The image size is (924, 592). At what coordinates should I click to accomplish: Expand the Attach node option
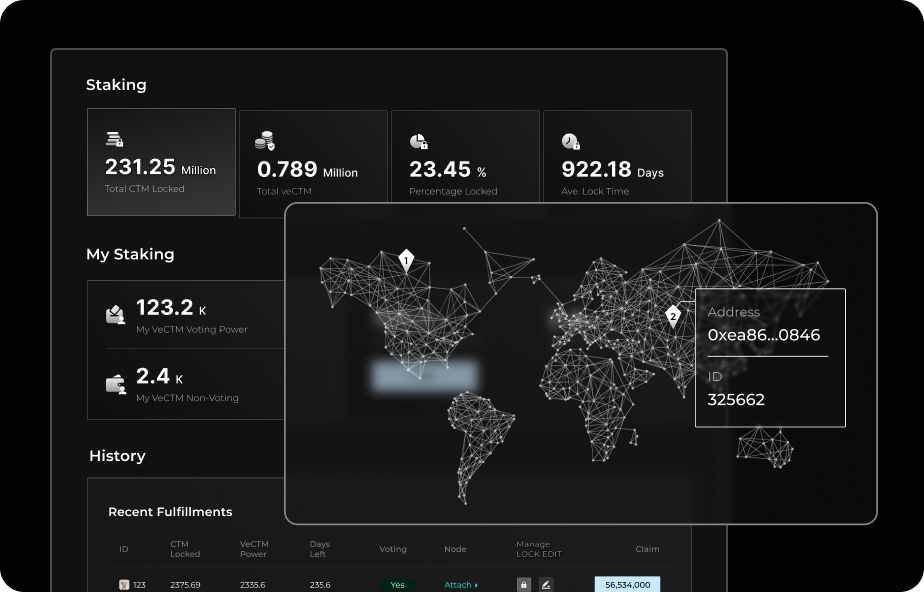pyautogui.click(x=461, y=585)
